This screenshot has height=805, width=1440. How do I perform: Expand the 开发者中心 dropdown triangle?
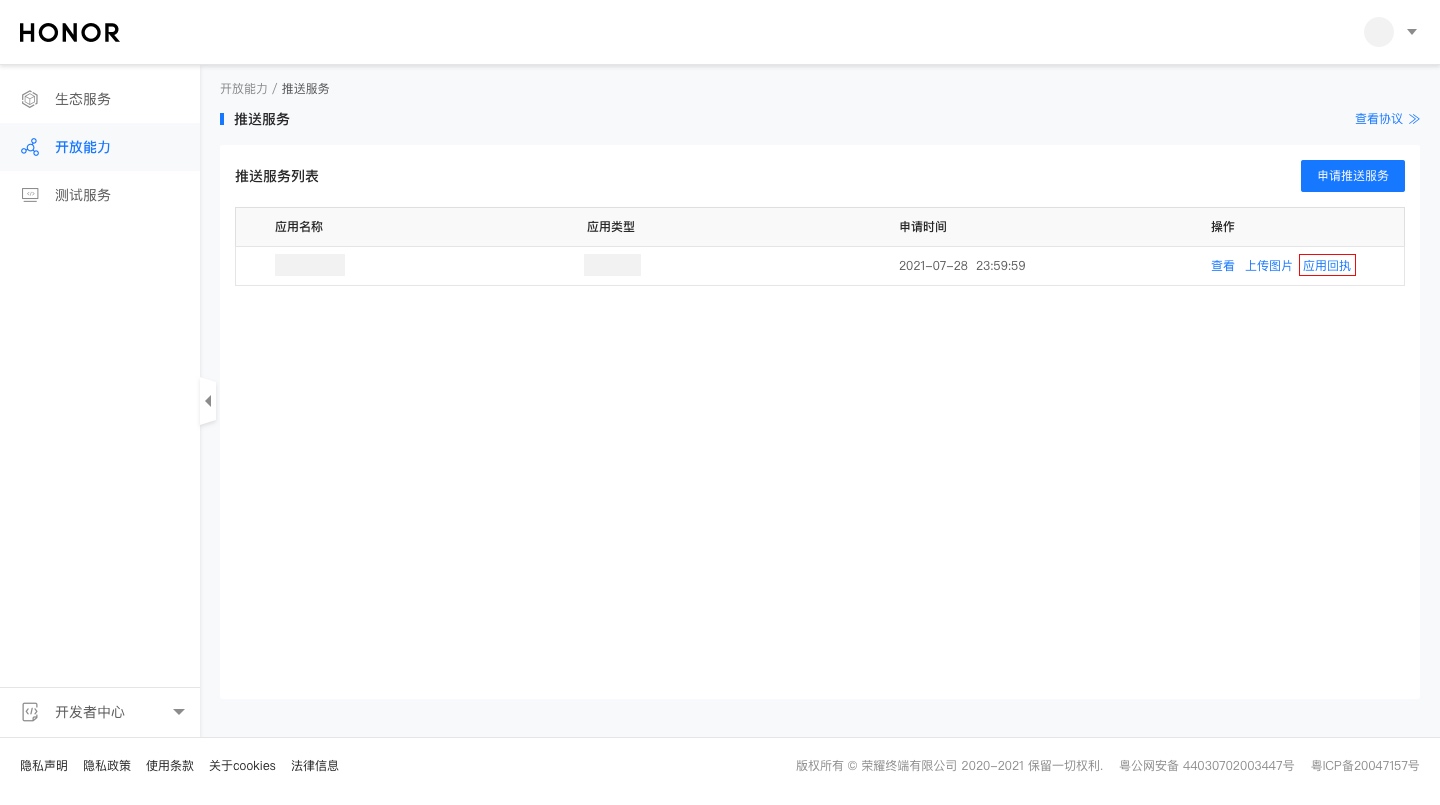click(x=179, y=712)
